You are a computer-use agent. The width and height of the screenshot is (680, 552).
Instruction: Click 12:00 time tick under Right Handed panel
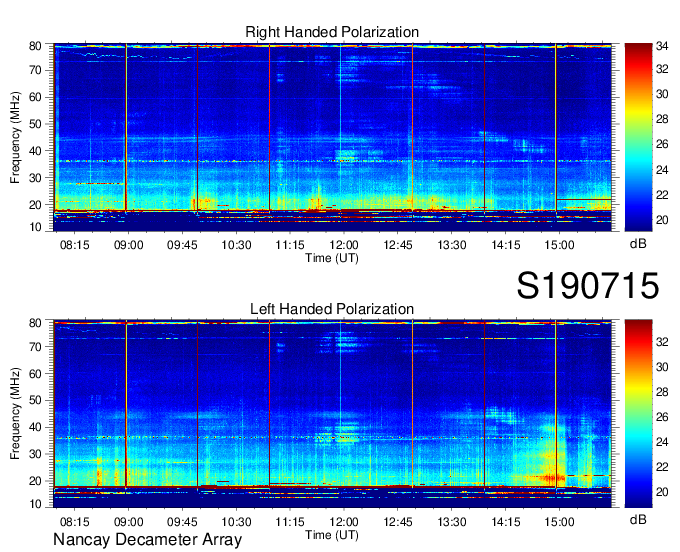[344, 245]
